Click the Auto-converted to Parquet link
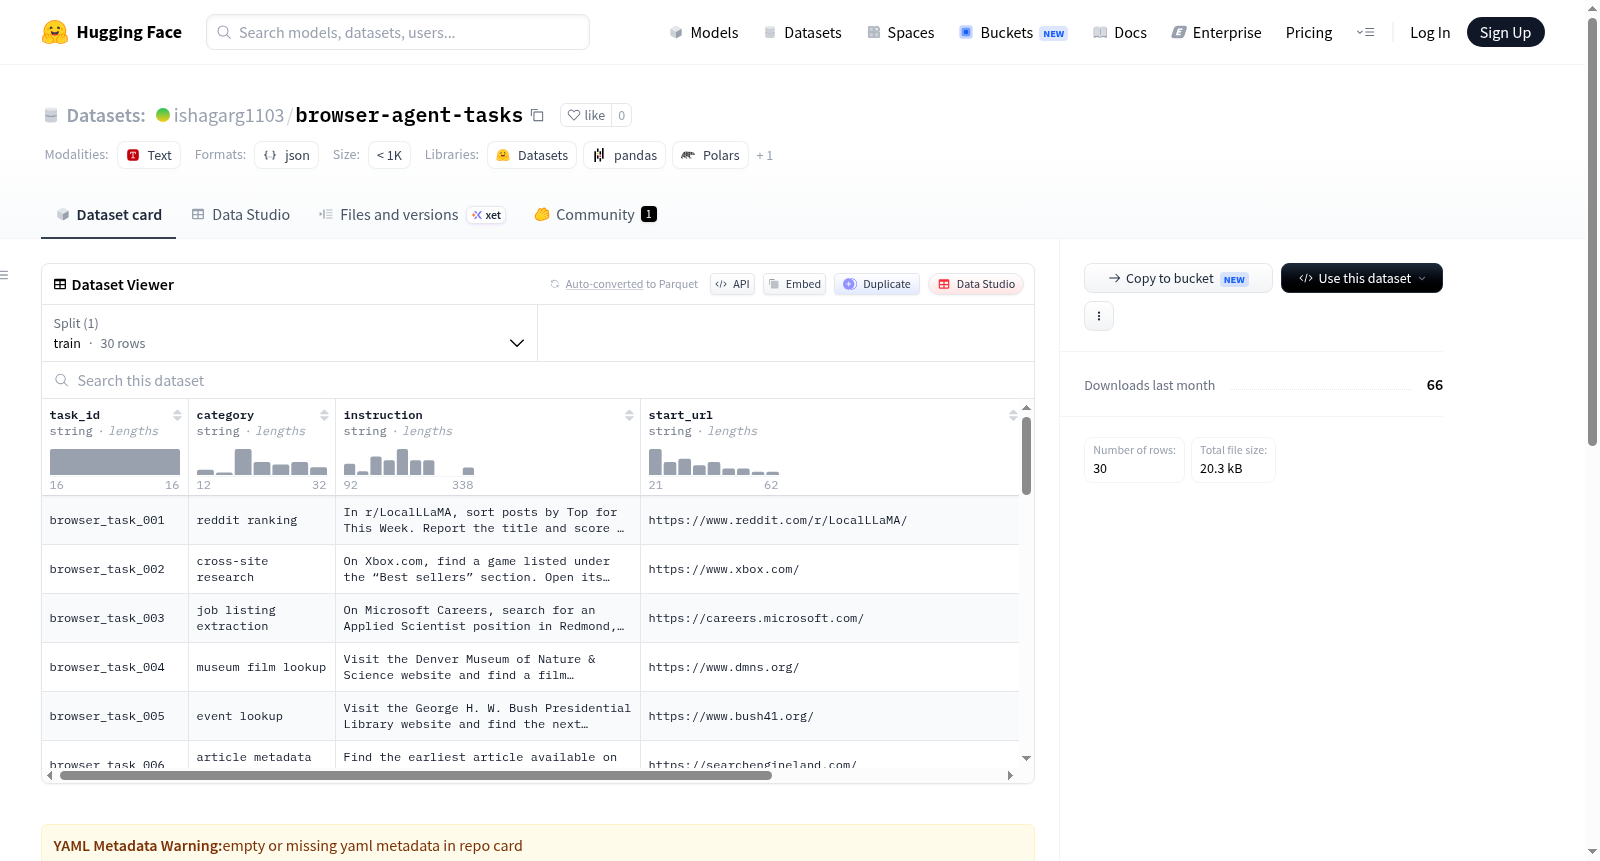This screenshot has height=861, width=1600. pyautogui.click(x=632, y=284)
